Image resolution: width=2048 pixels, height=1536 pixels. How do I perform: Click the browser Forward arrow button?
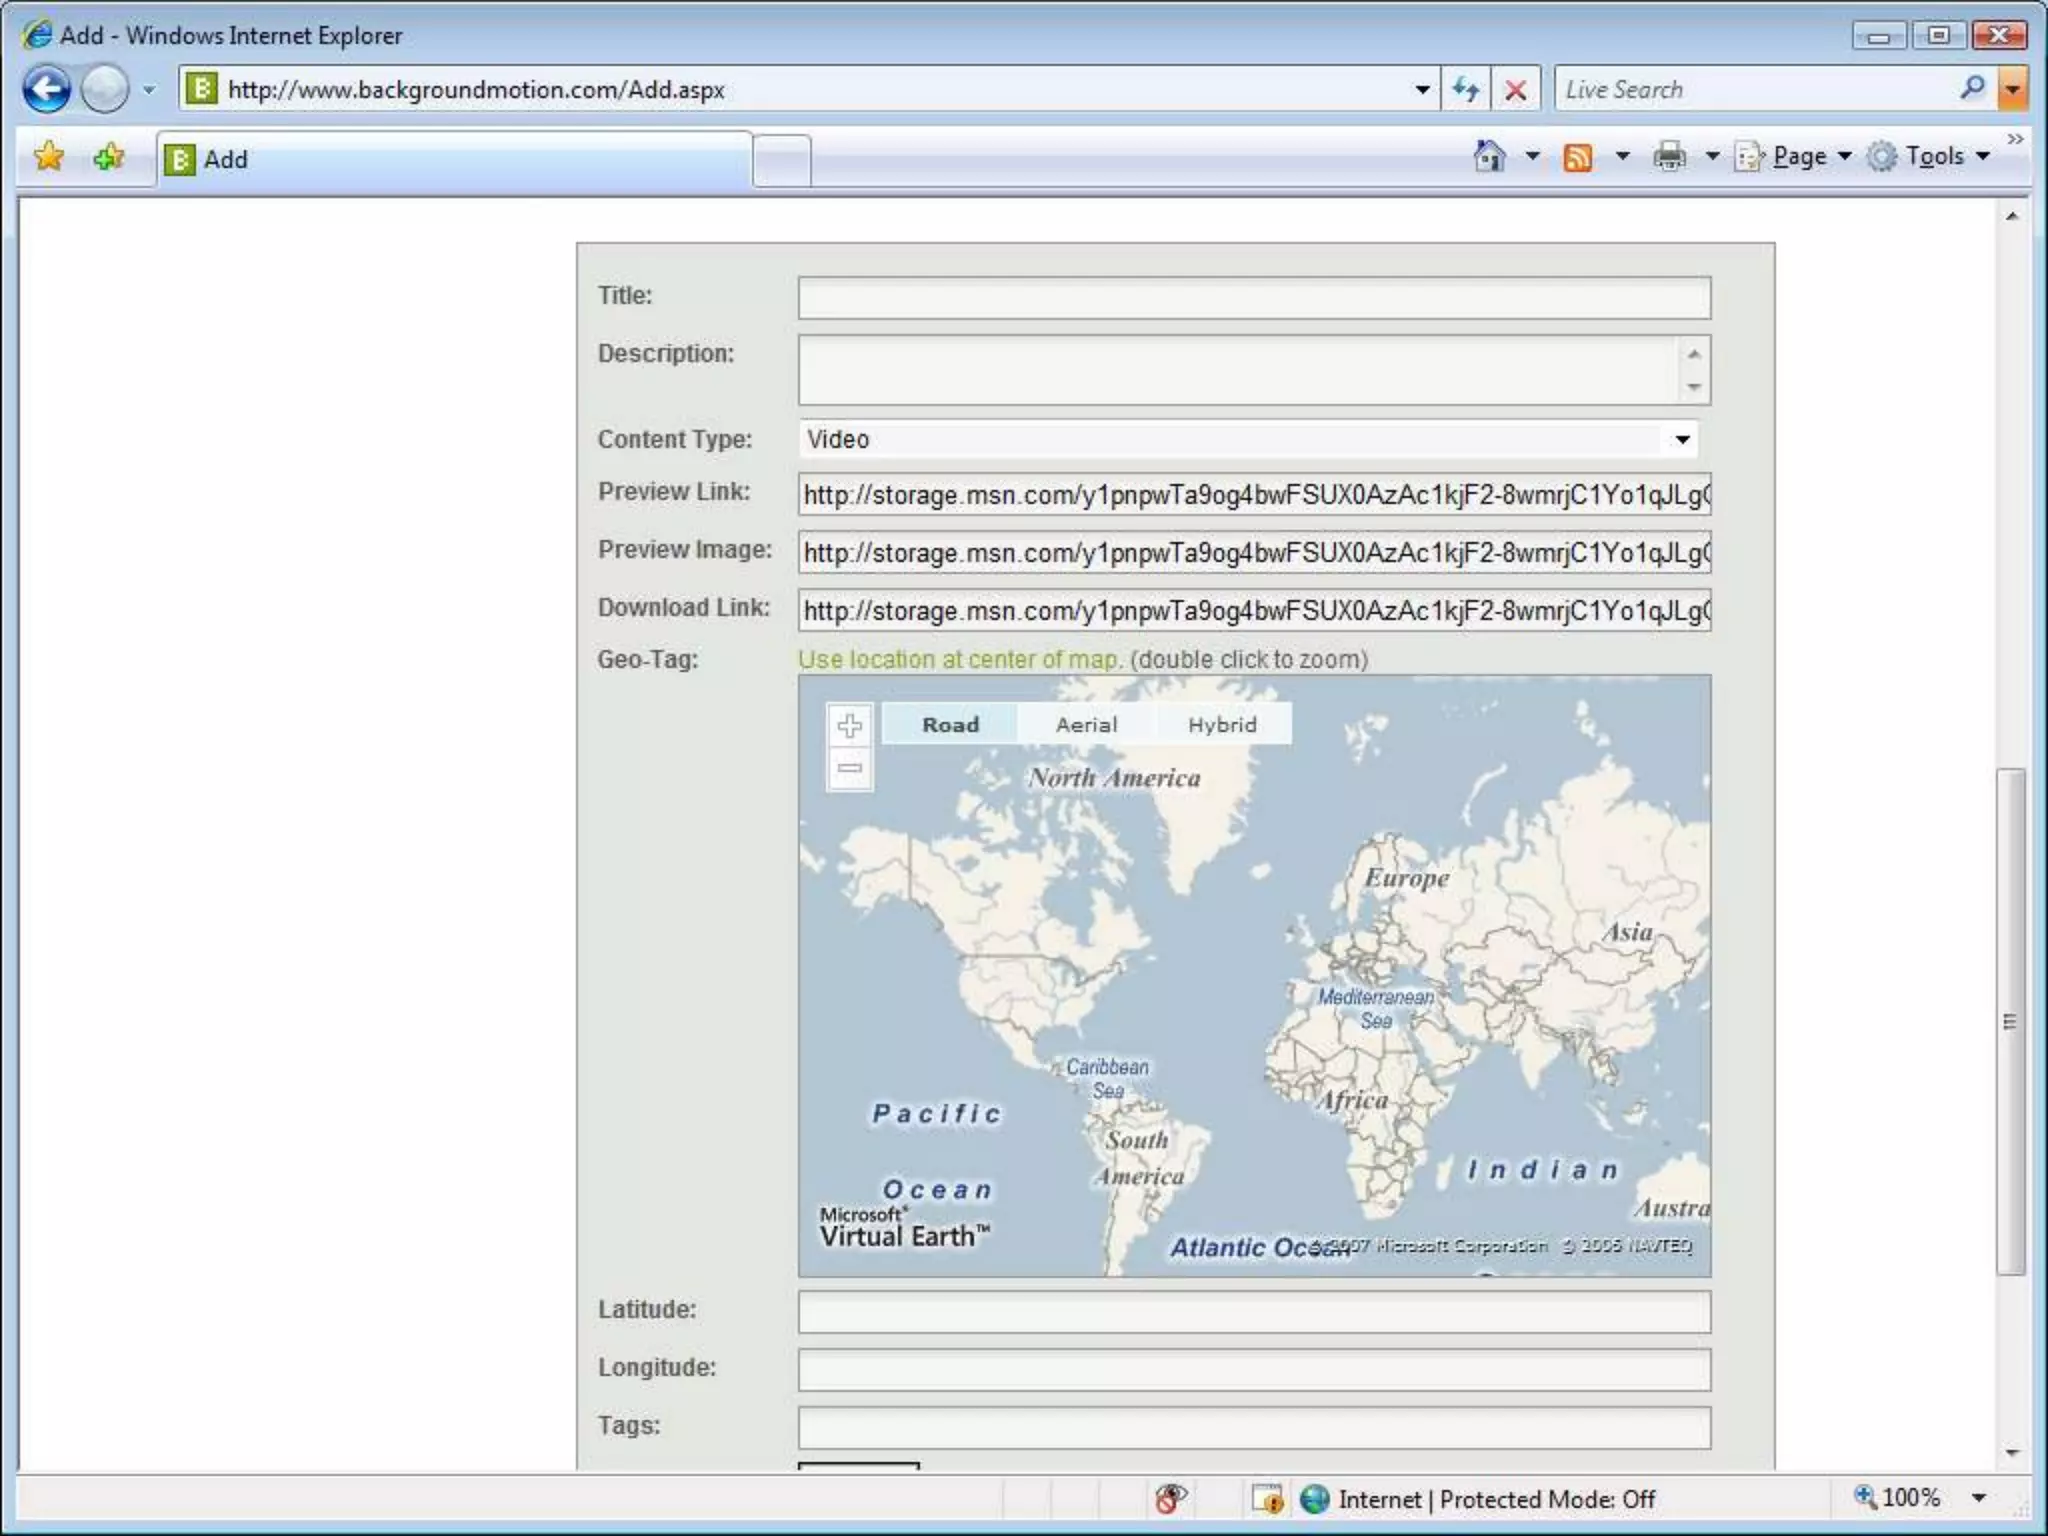[104, 90]
